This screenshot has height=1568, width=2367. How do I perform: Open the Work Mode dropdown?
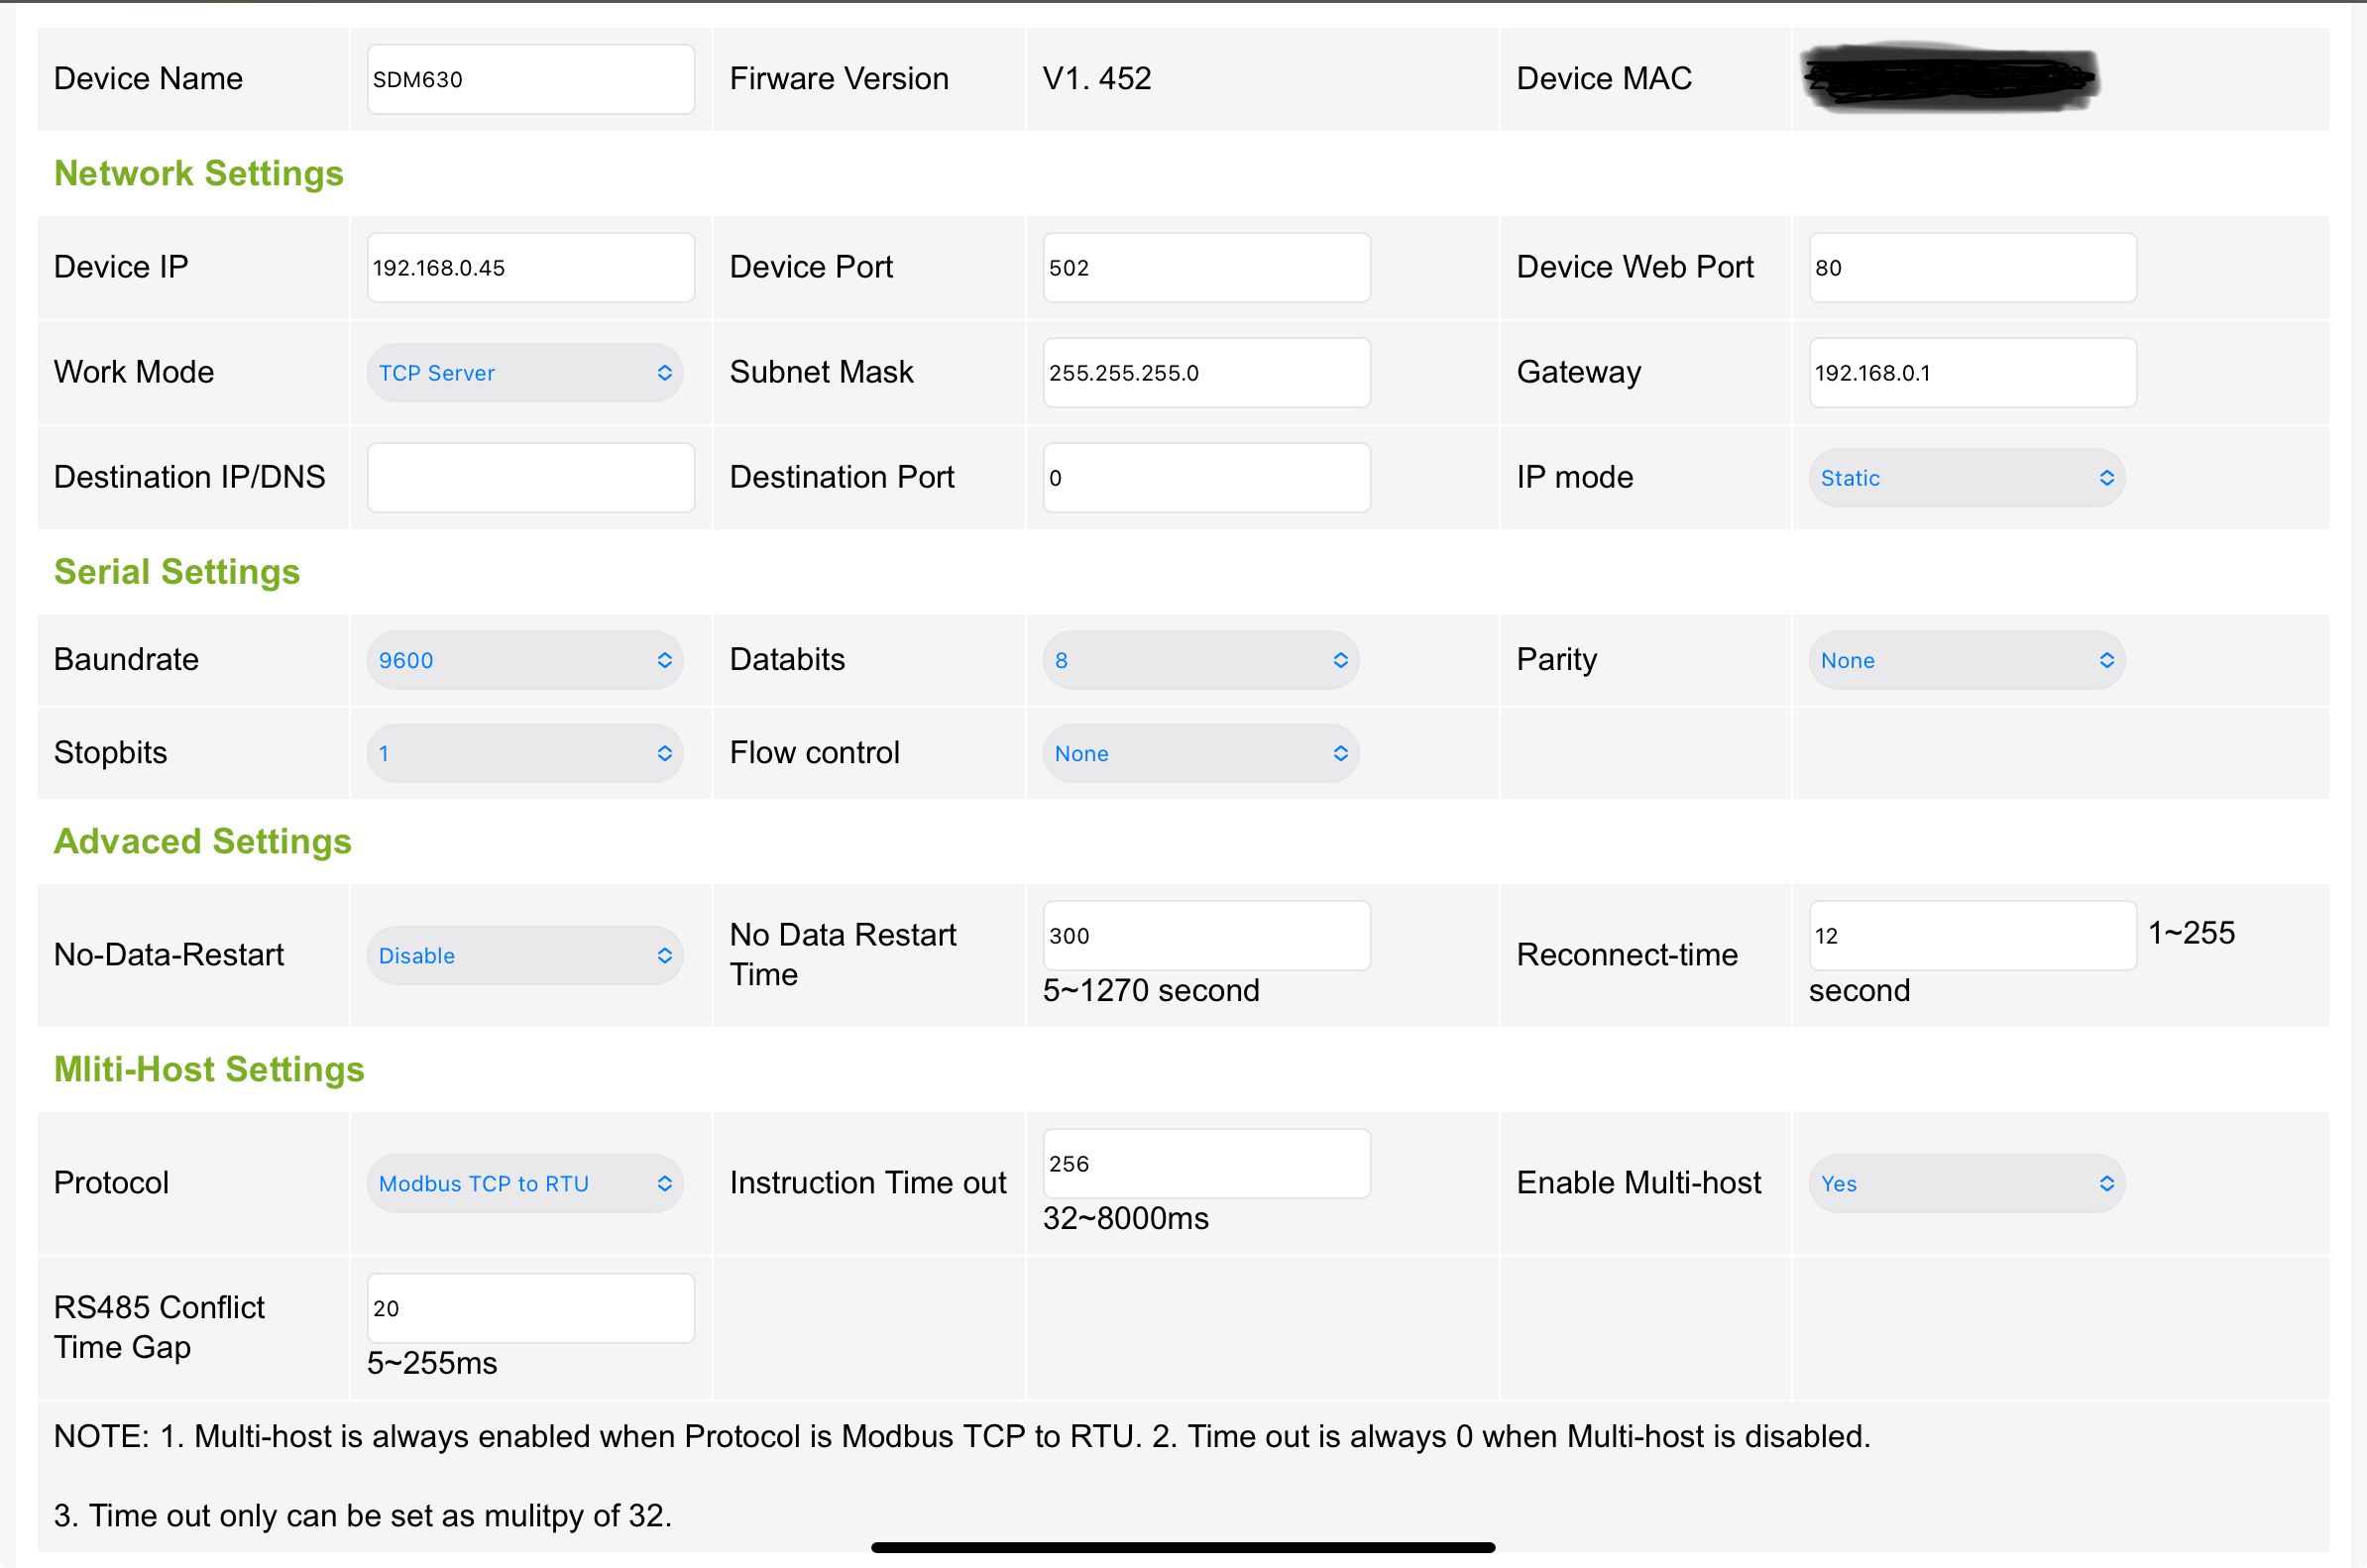point(524,373)
